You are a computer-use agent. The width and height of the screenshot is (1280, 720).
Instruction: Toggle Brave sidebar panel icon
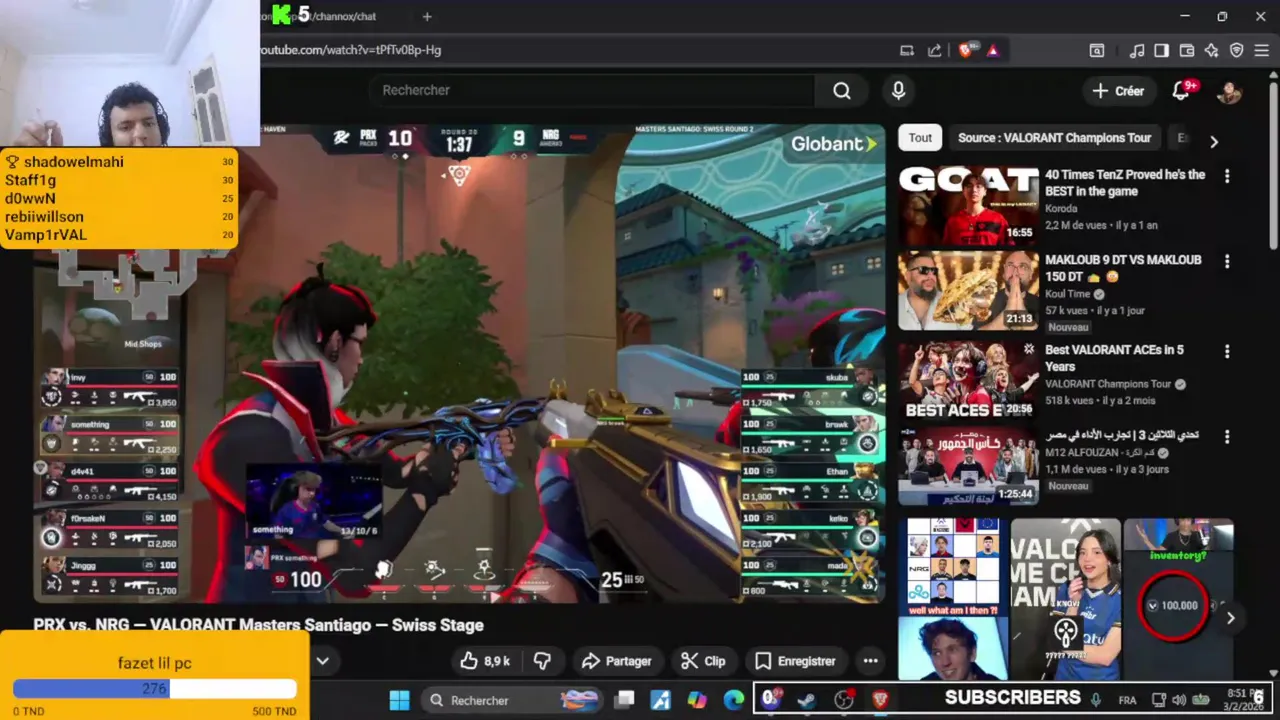(1161, 50)
